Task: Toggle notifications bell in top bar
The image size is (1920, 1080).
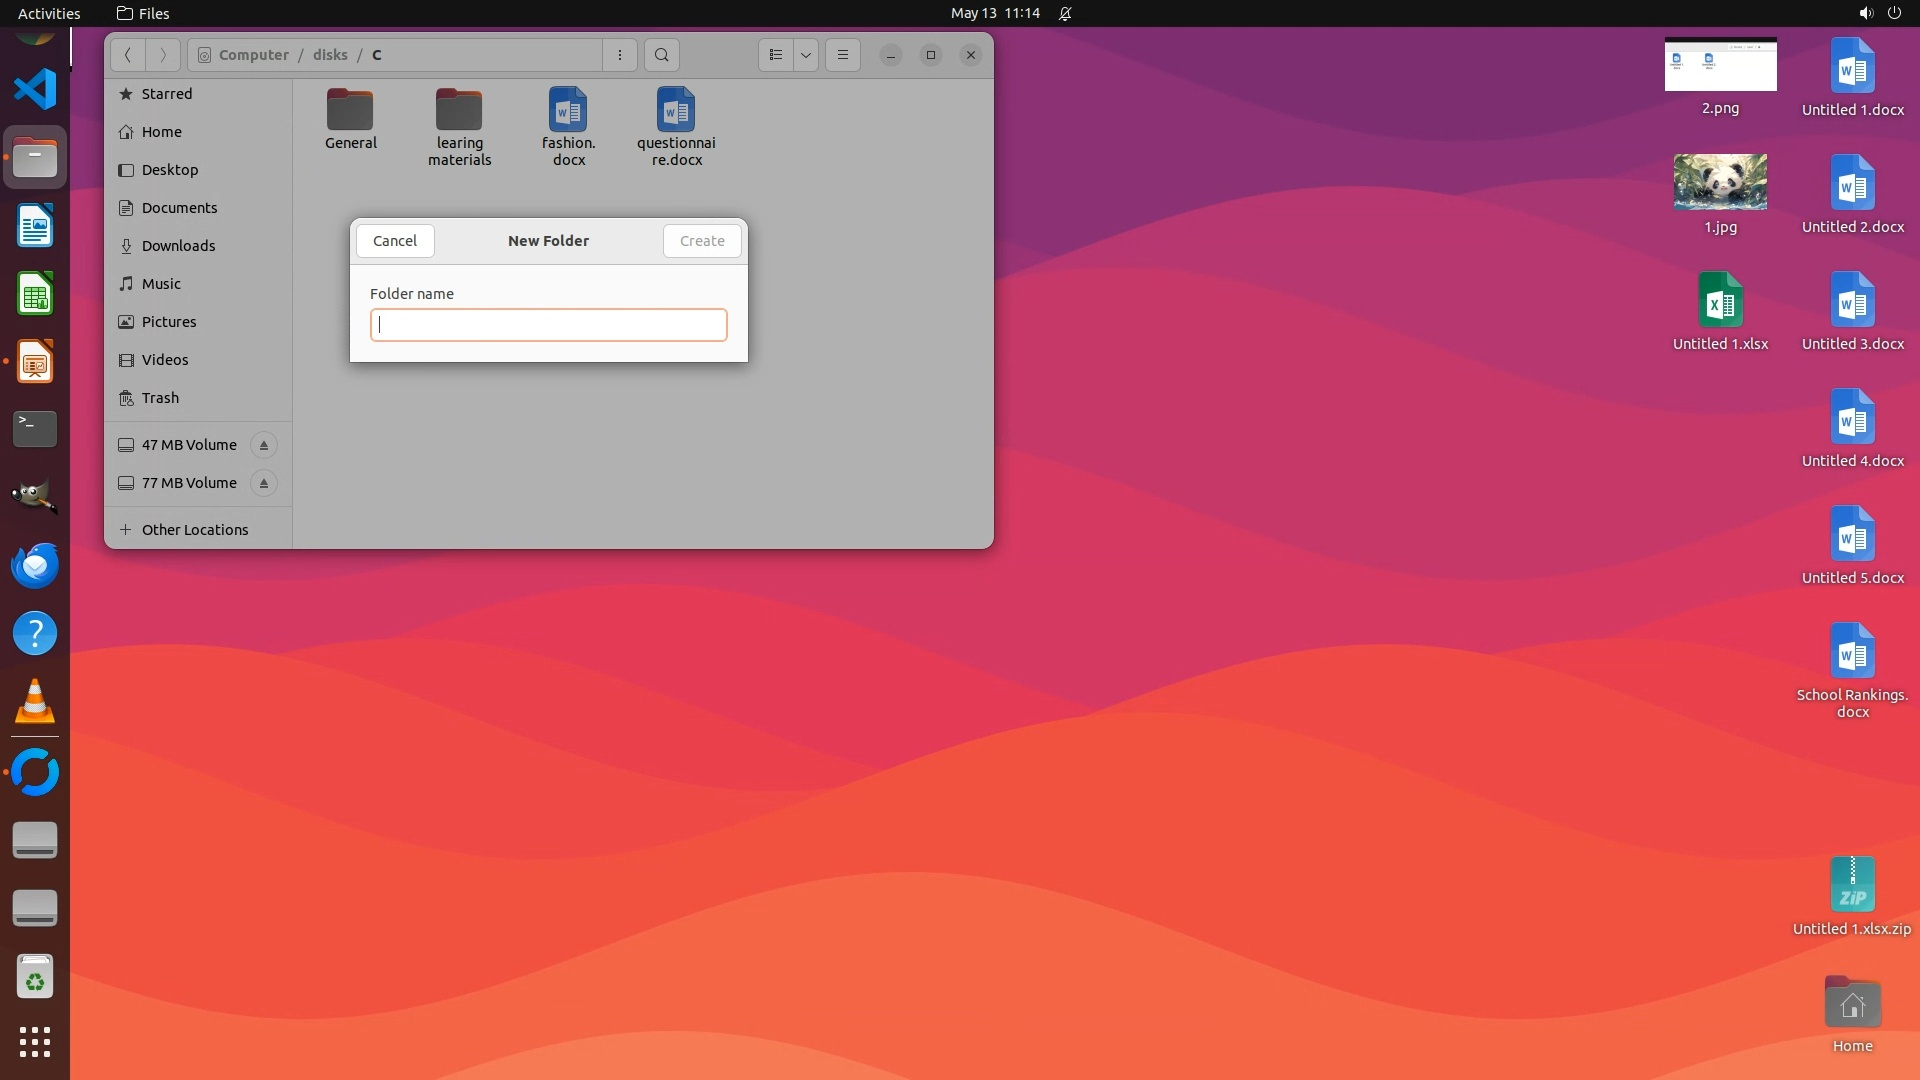Action: pos(1065,13)
